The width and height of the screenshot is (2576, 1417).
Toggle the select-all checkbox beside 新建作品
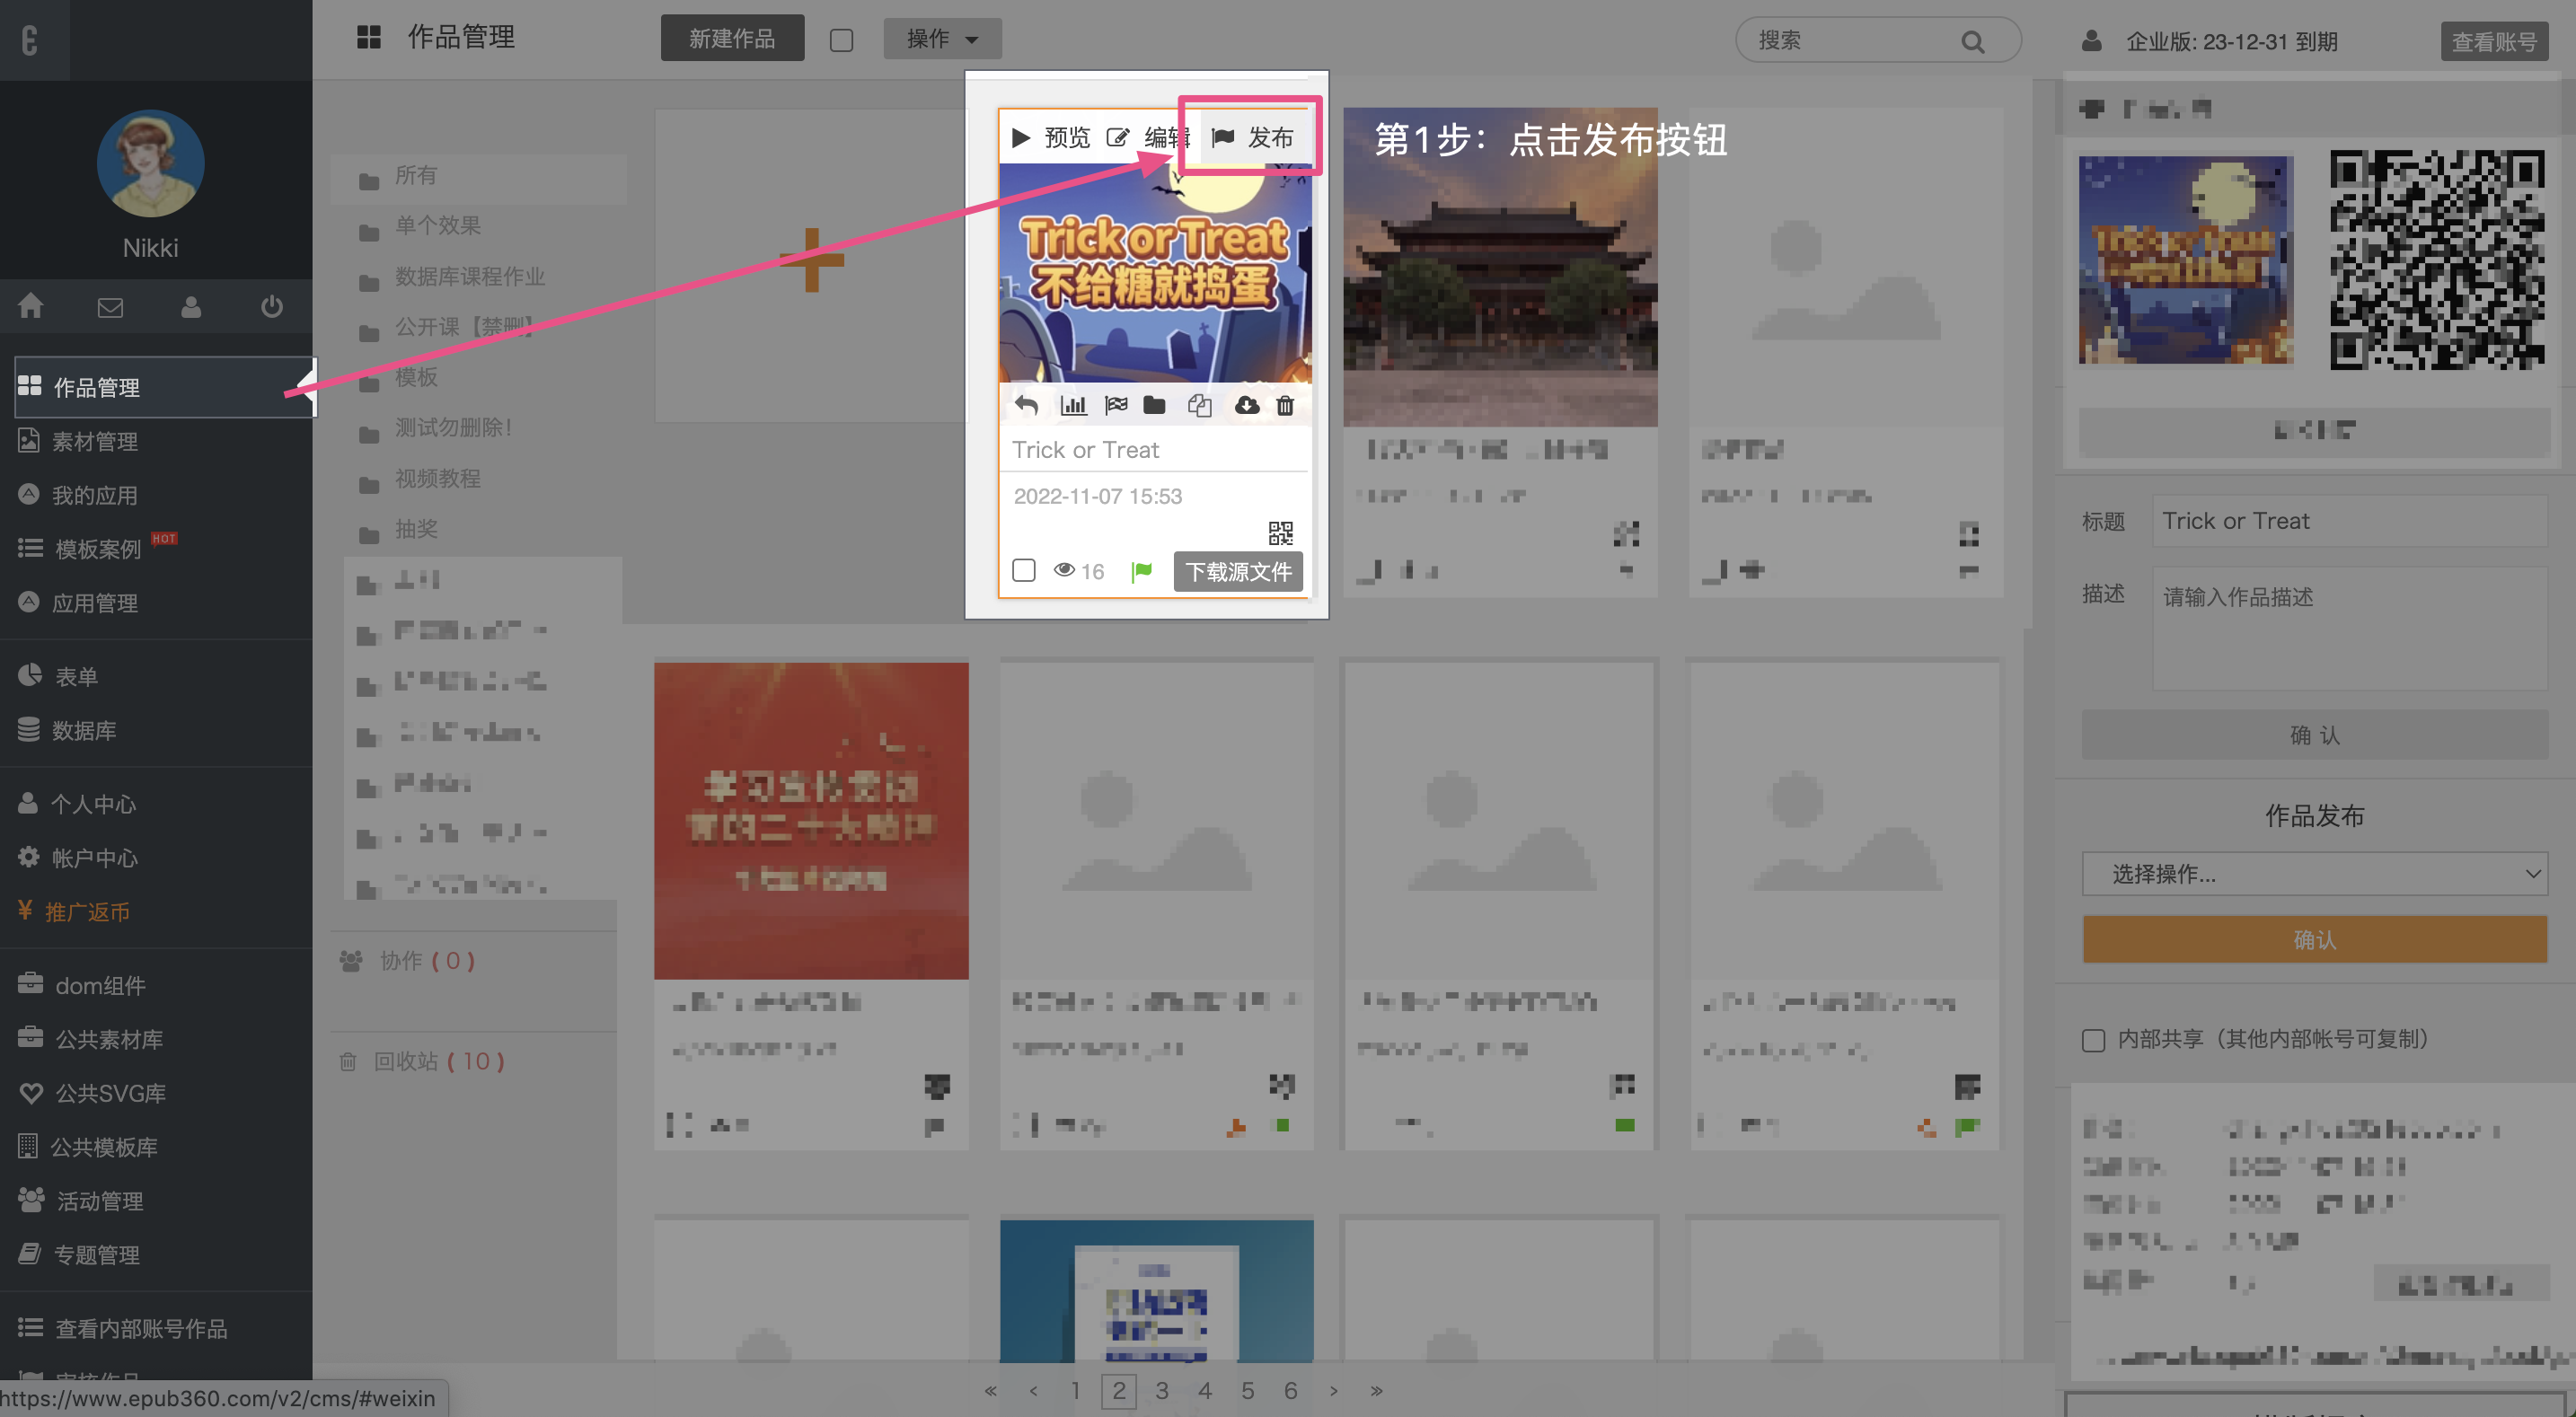pos(841,40)
